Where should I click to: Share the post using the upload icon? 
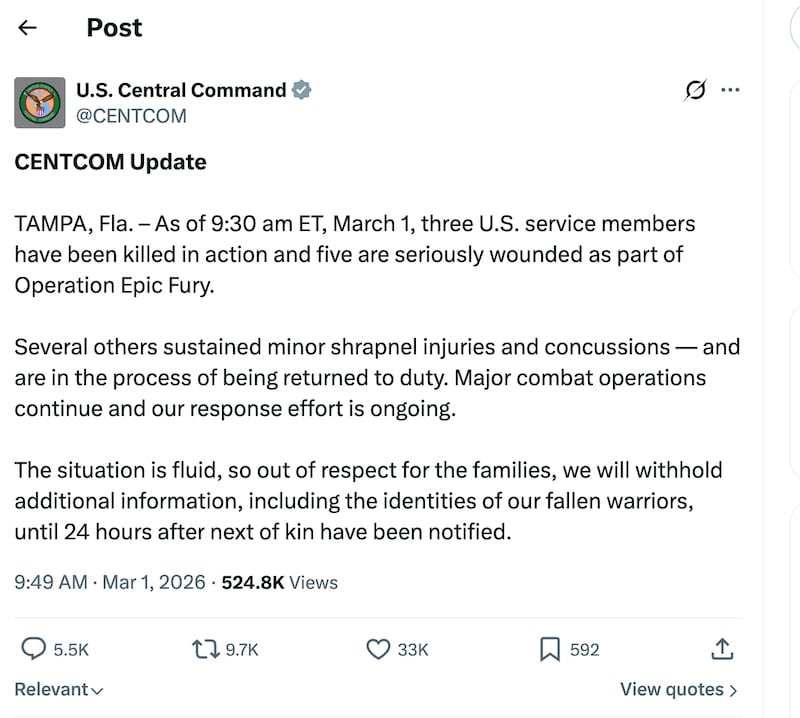pyautogui.click(x=722, y=649)
